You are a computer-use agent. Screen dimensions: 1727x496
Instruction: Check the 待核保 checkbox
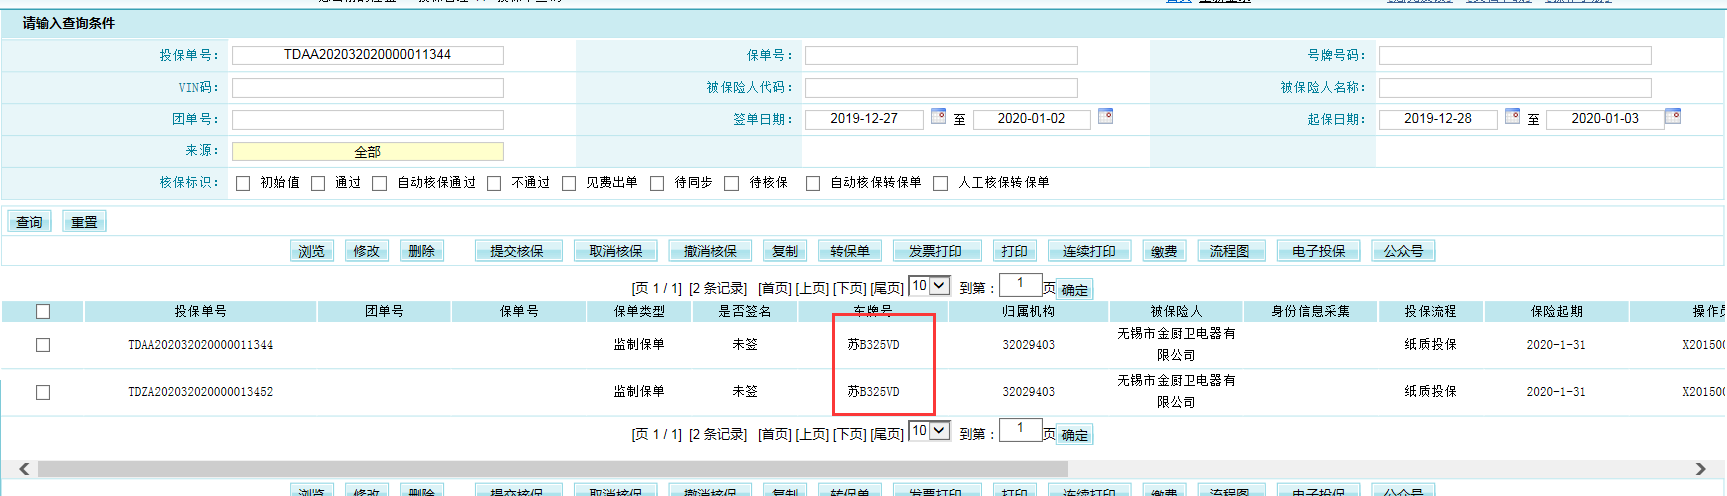pos(731,183)
